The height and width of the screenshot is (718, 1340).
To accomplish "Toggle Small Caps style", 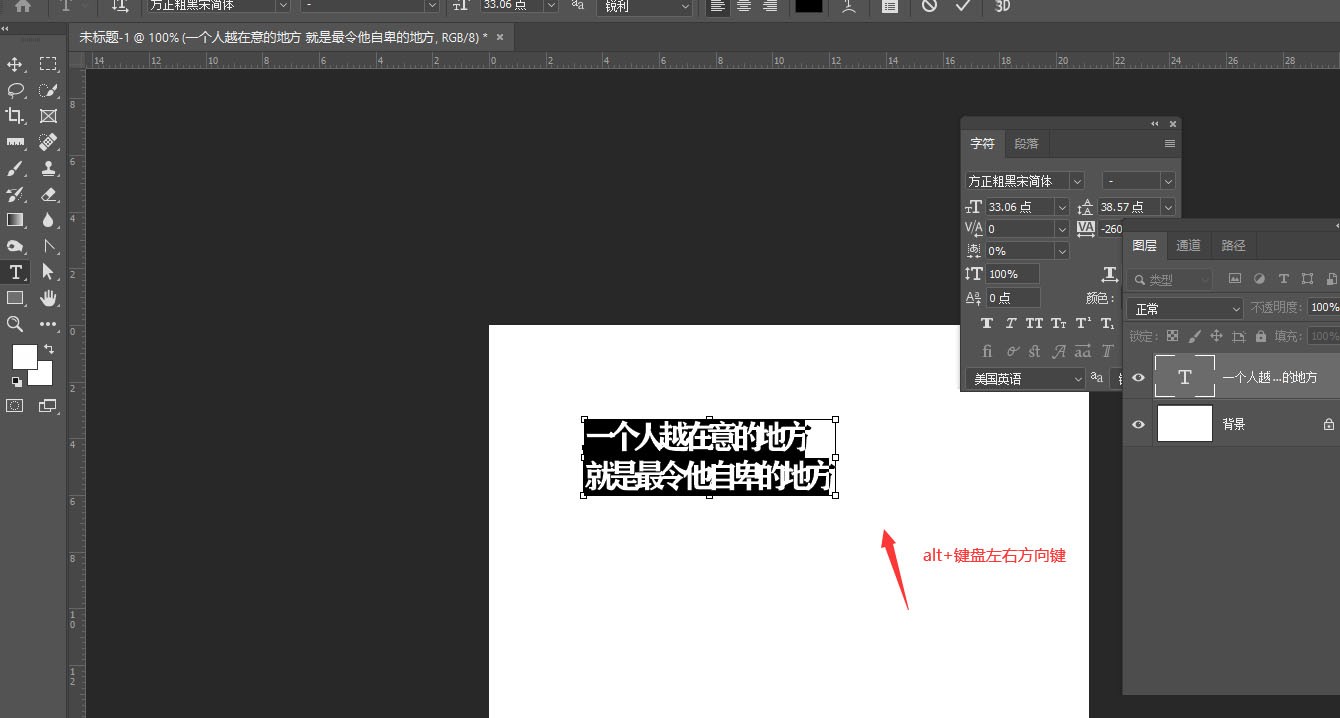I will tap(1059, 324).
